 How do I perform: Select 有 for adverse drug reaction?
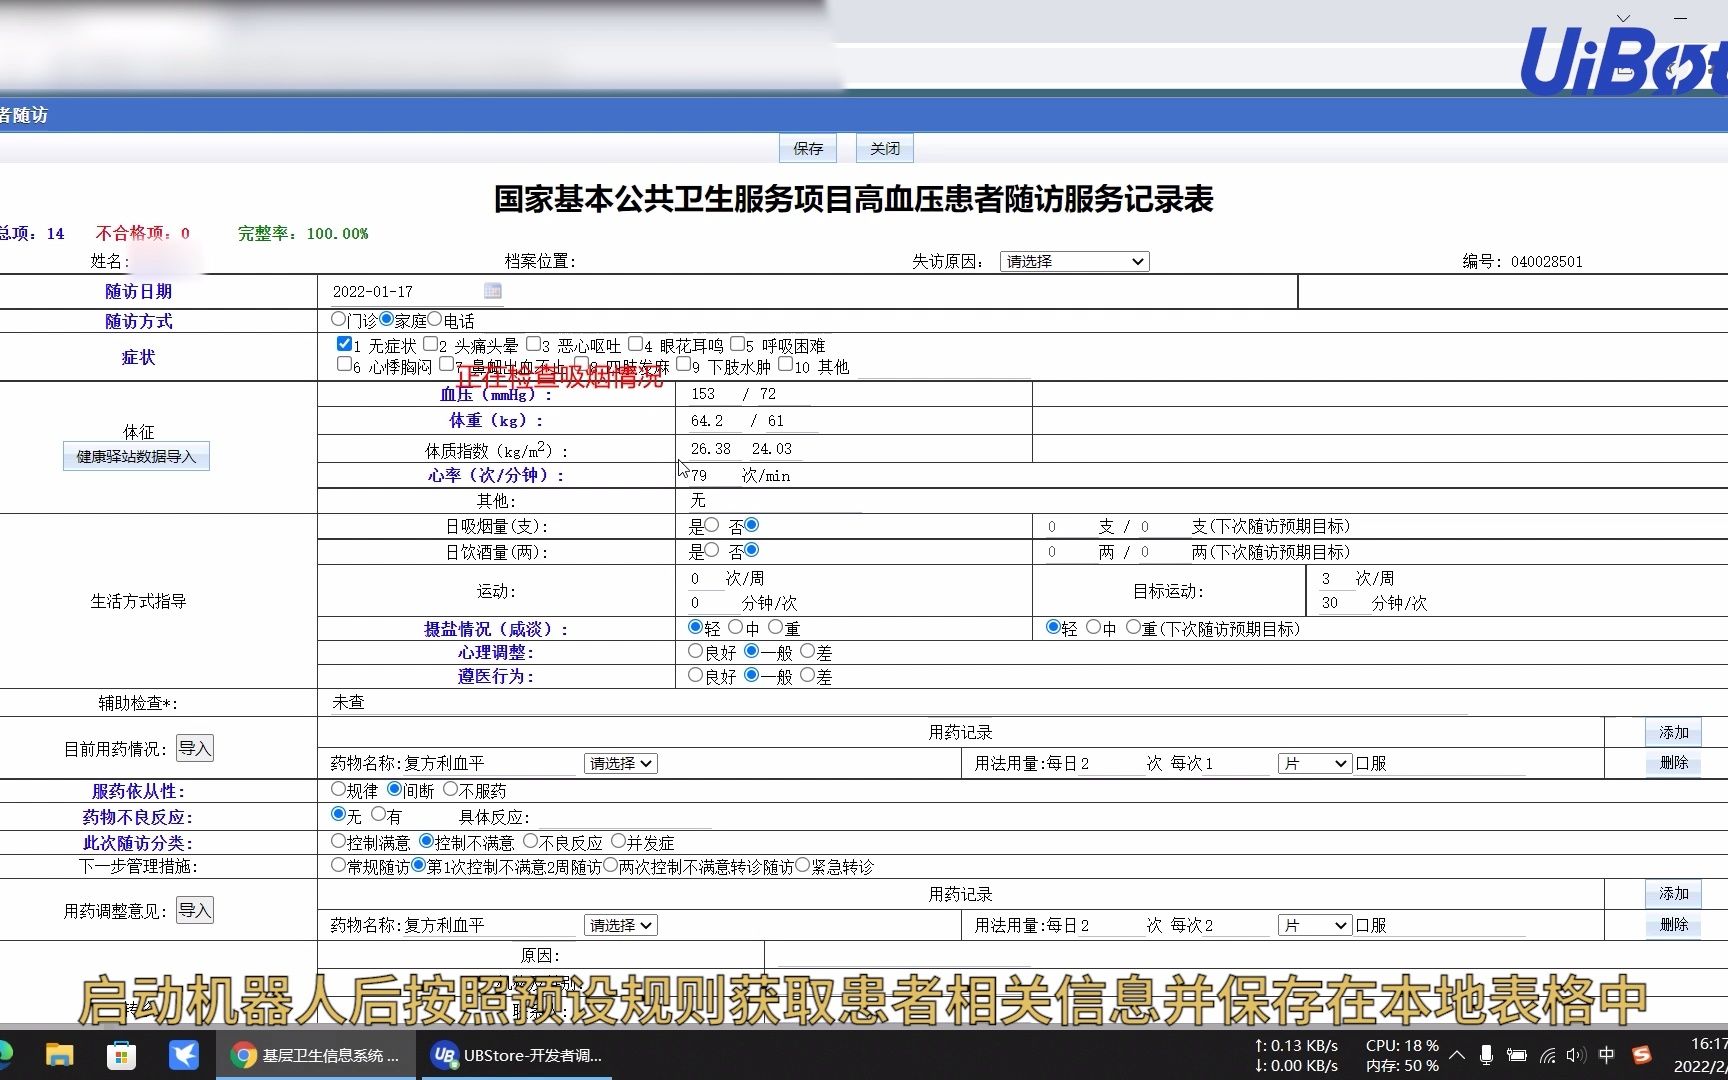coord(378,815)
